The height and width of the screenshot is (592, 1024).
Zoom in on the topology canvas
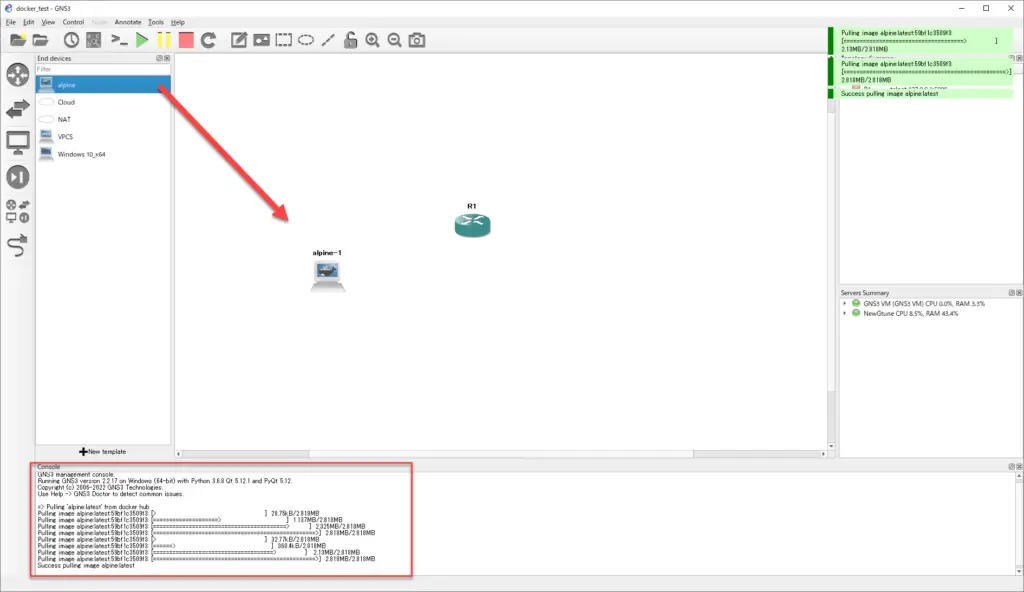click(x=372, y=41)
